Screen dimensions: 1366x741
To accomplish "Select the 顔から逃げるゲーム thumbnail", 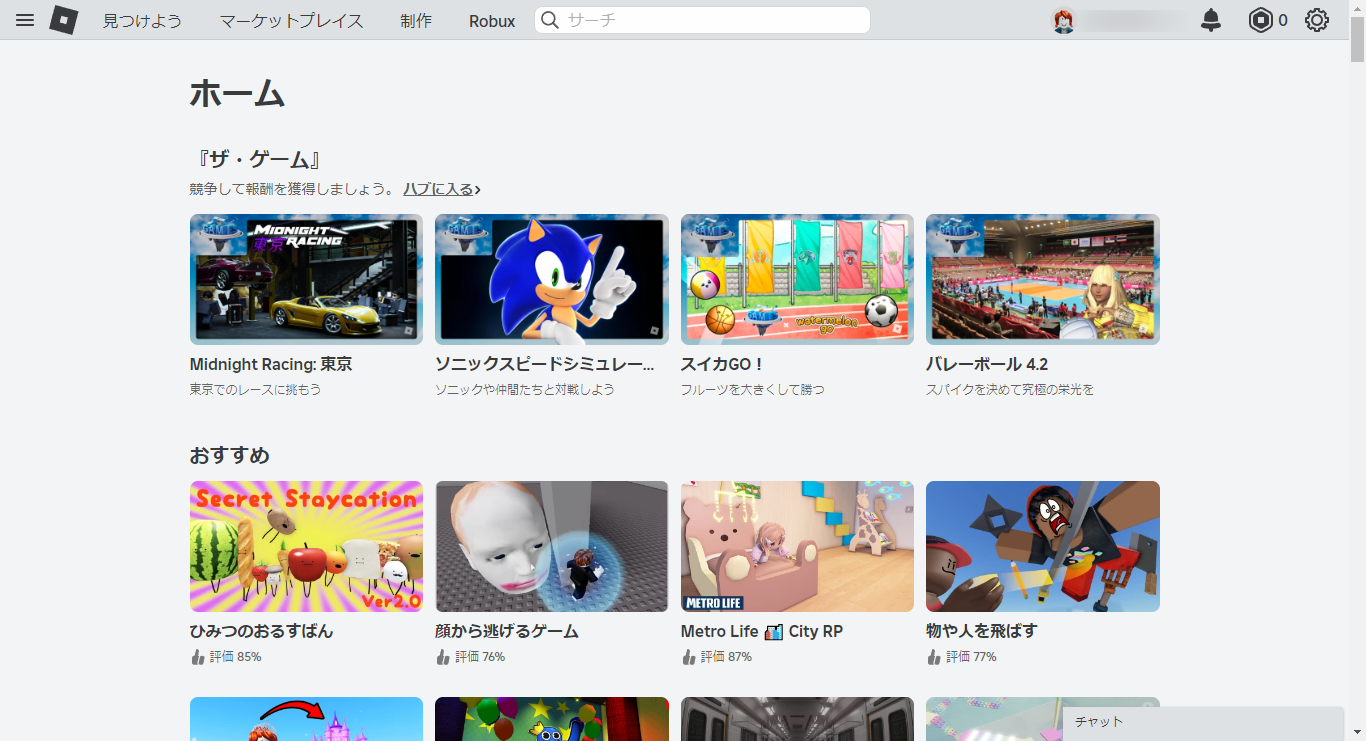I will pos(552,546).
